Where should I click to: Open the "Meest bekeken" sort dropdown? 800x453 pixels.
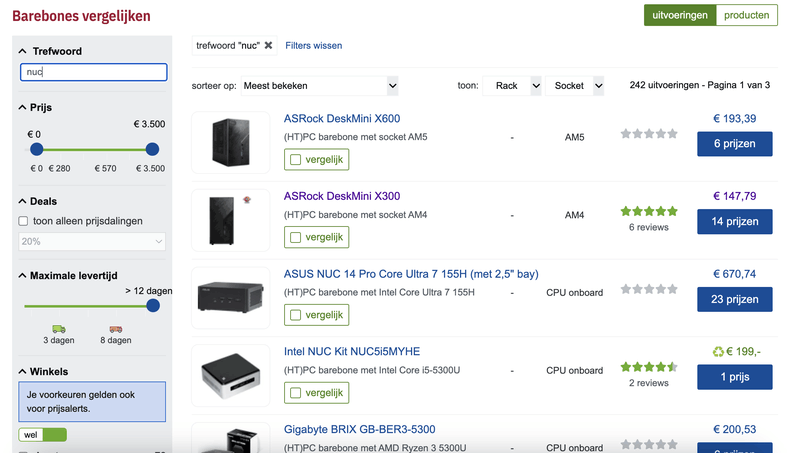click(x=320, y=86)
